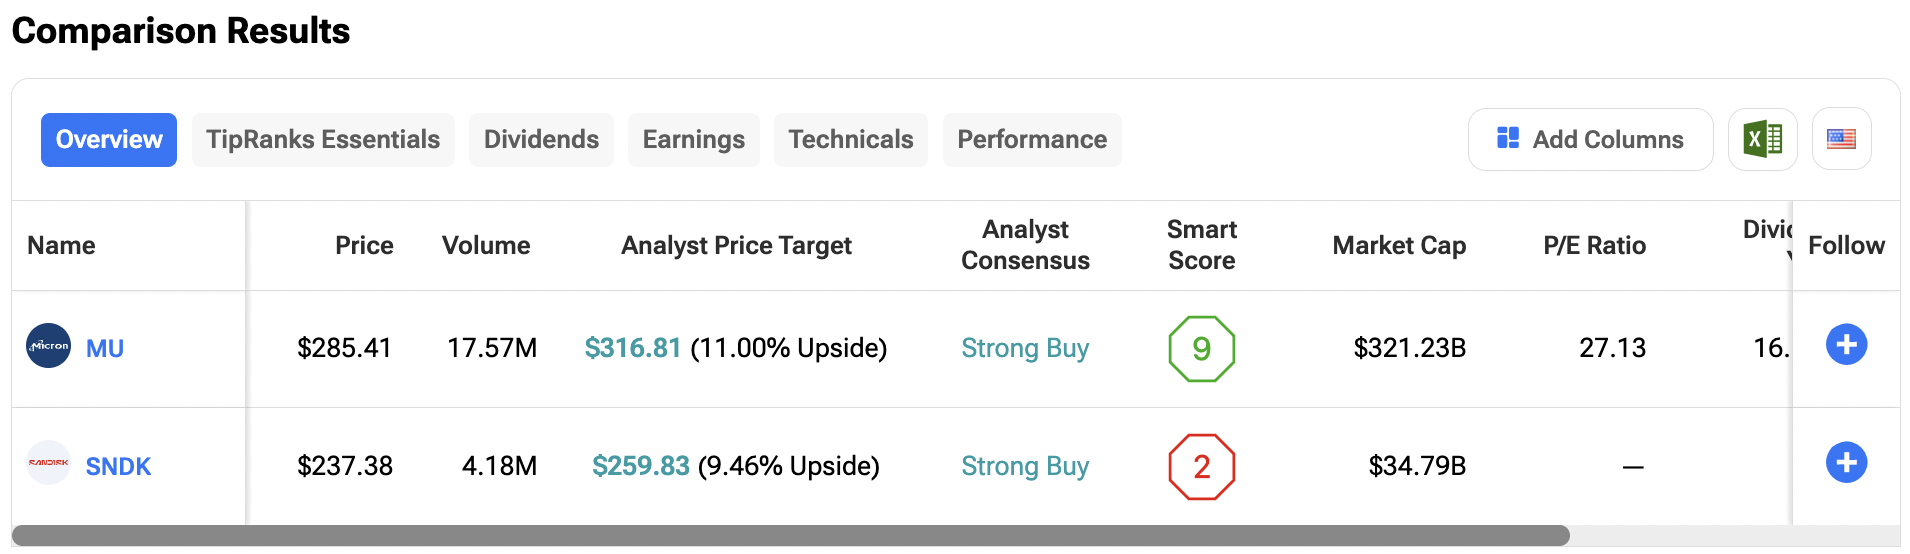Switch to Technicals tab
This screenshot has height=554, width=1910.
point(850,139)
